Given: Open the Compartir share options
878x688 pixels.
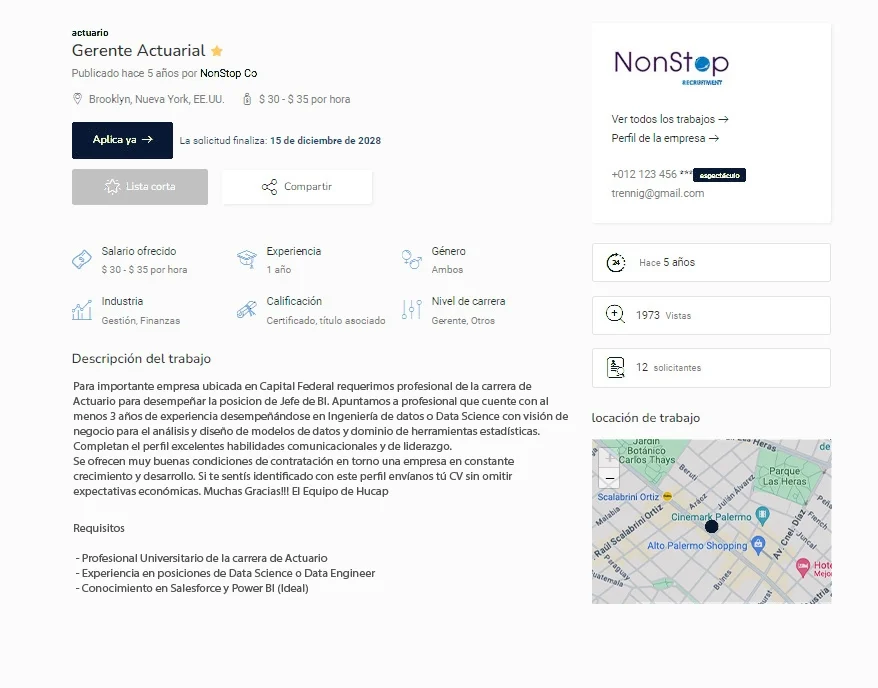Looking at the screenshot, I should click(297, 187).
